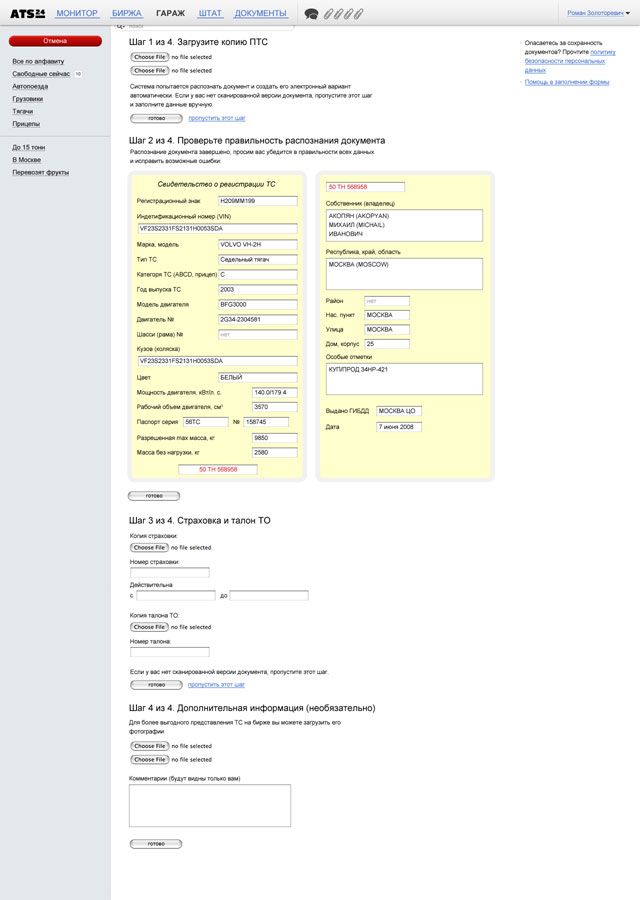Open the Прицепы category
This screenshot has height=900, width=640.
26,124
